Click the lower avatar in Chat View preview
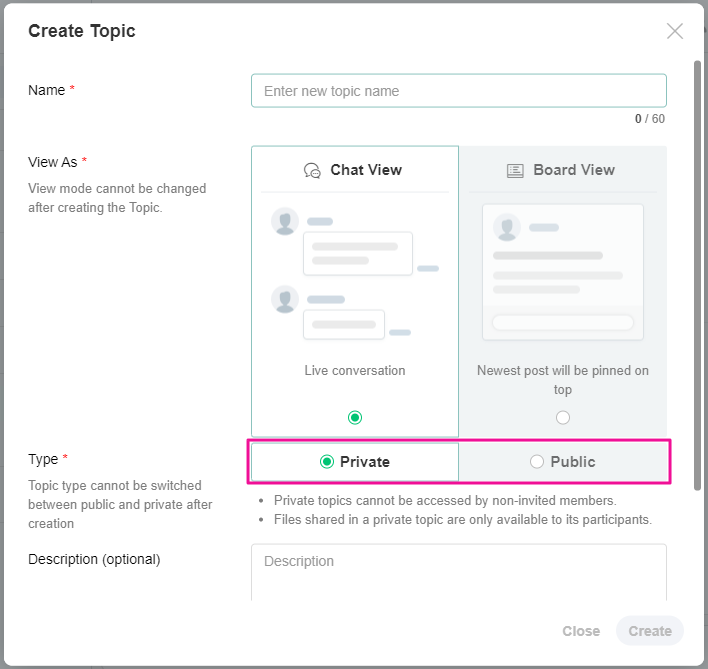708x669 pixels. click(285, 299)
